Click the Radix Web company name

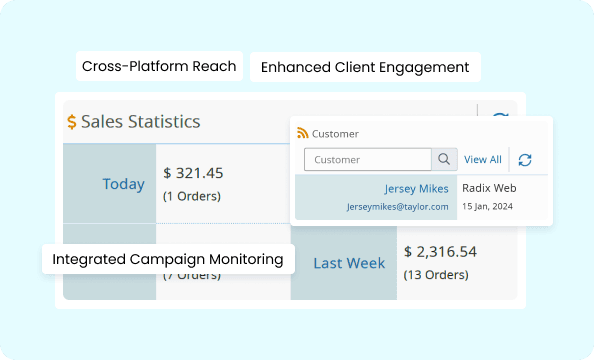(489, 188)
